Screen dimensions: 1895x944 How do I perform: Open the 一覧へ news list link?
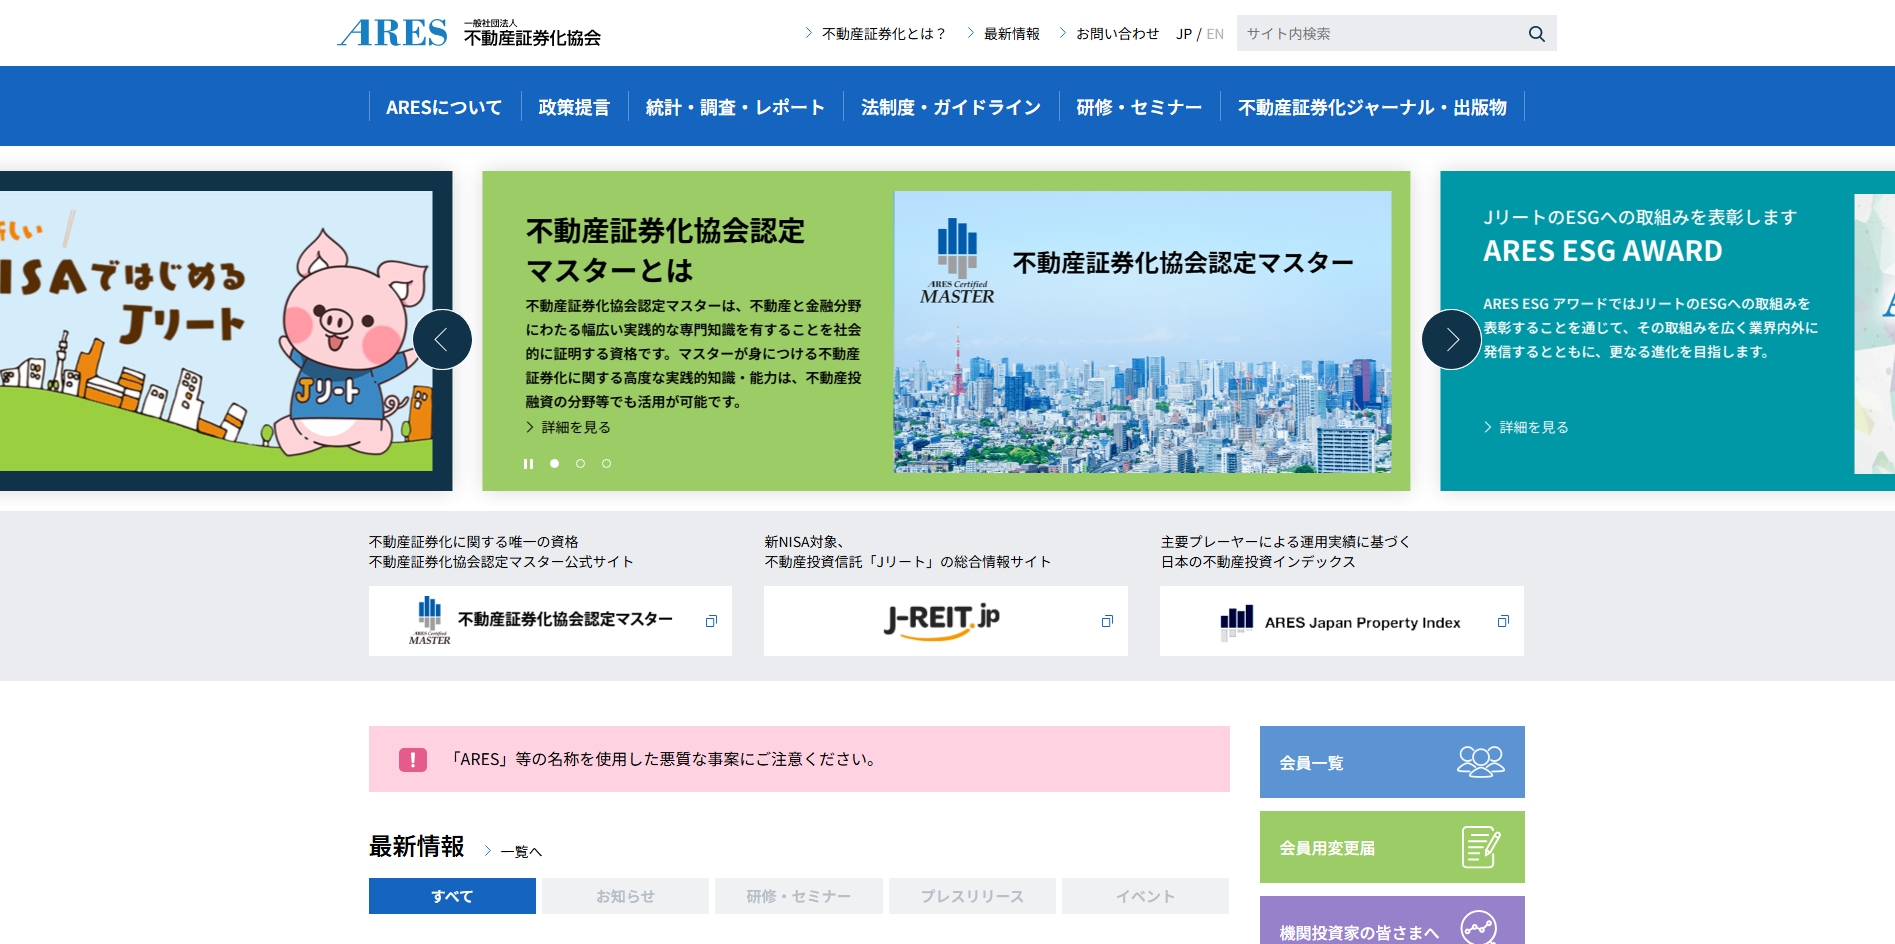click(x=521, y=852)
